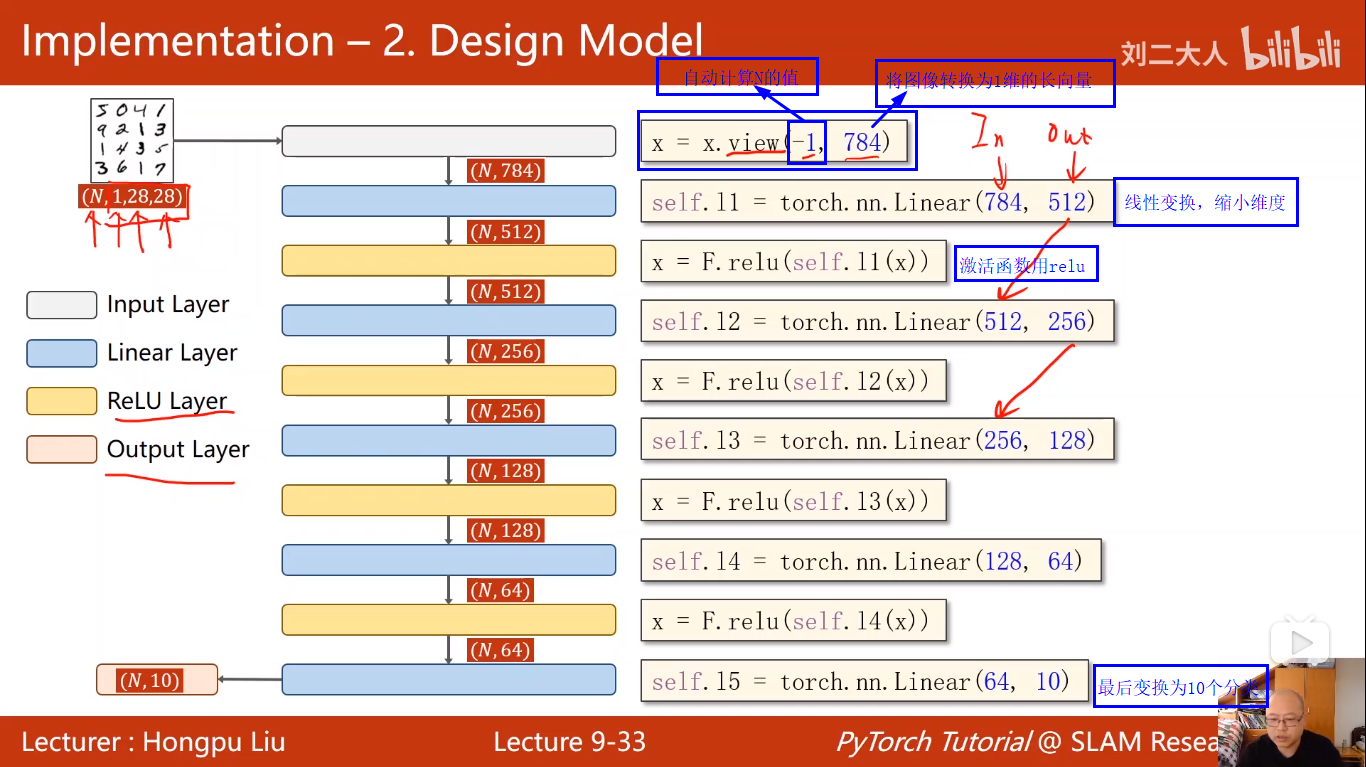Click the '(N,10)' output box
Viewport: 1366px width, 767px height.
click(x=156, y=680)
